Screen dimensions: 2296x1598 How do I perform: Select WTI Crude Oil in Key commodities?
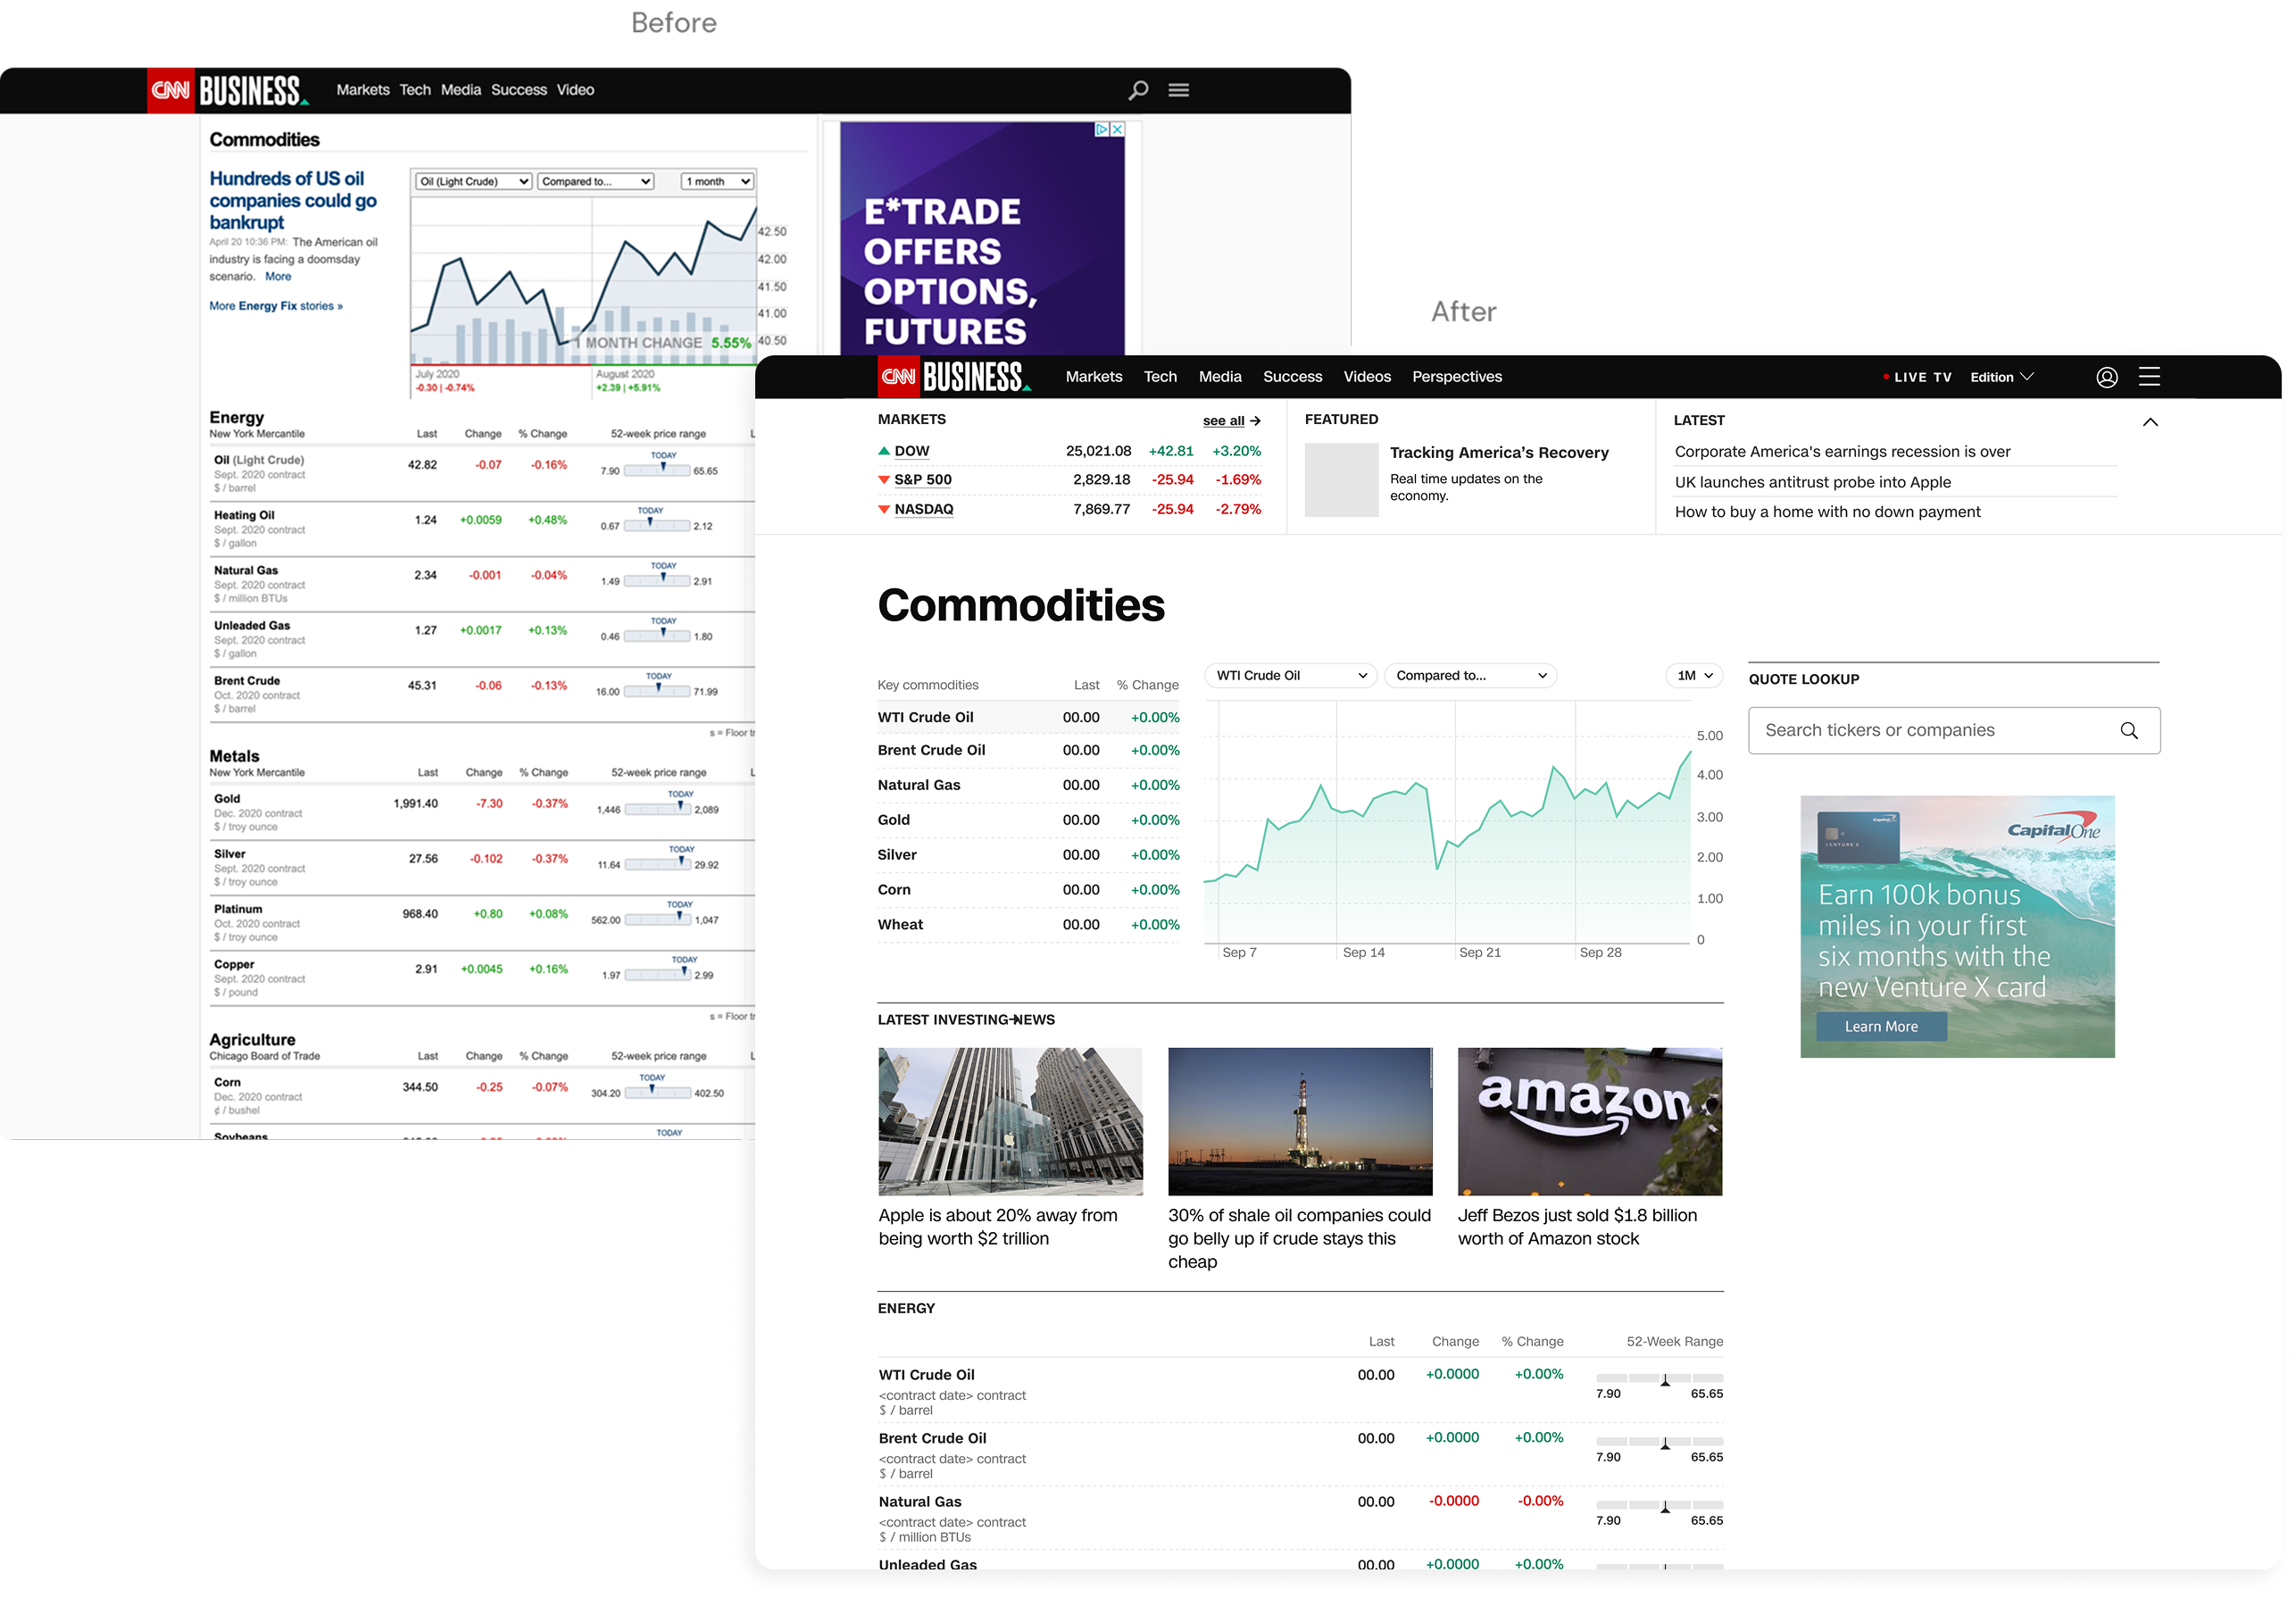pyautogui.click(x=1028, y=718)
